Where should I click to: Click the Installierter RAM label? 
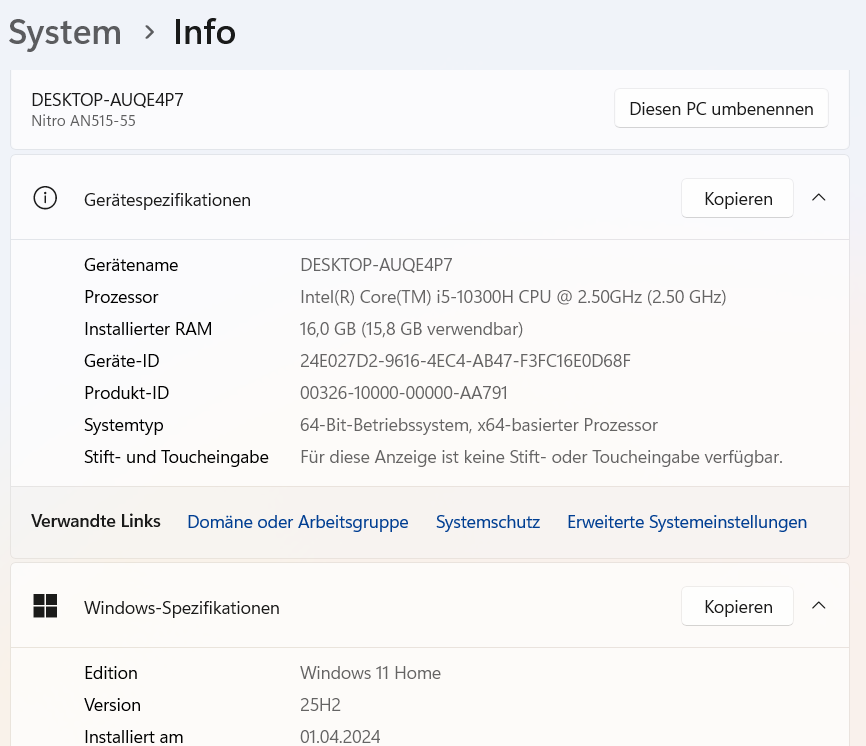click(148, 329)
